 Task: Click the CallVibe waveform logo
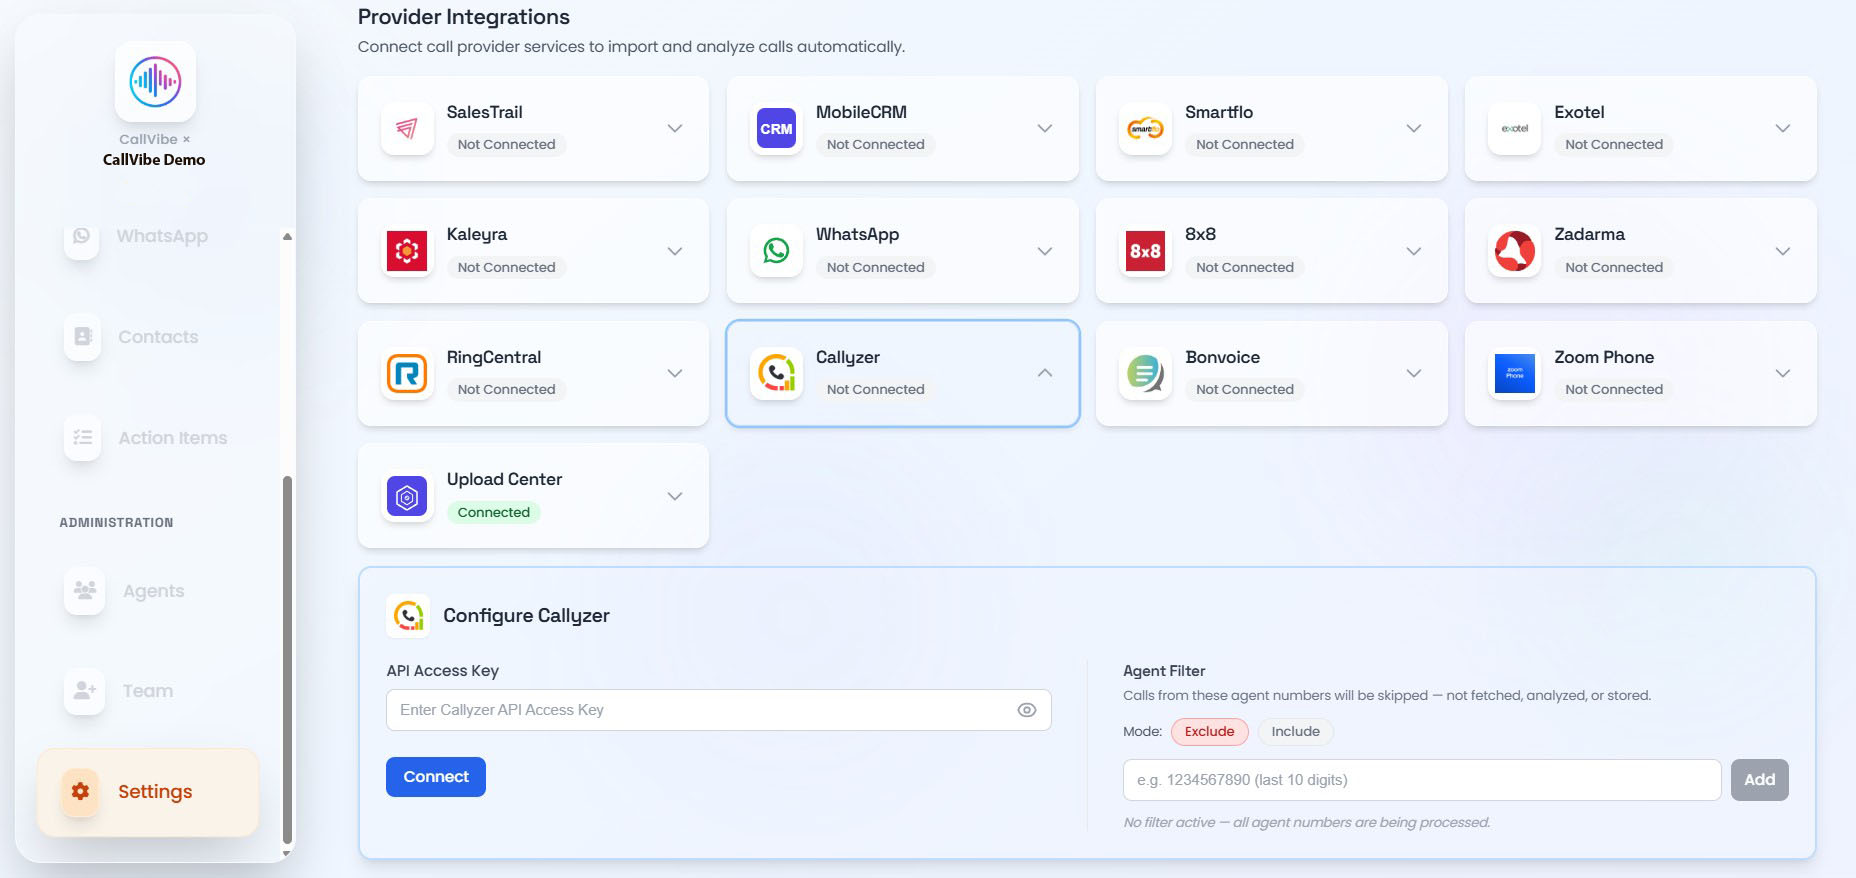(x=155, y=82)
